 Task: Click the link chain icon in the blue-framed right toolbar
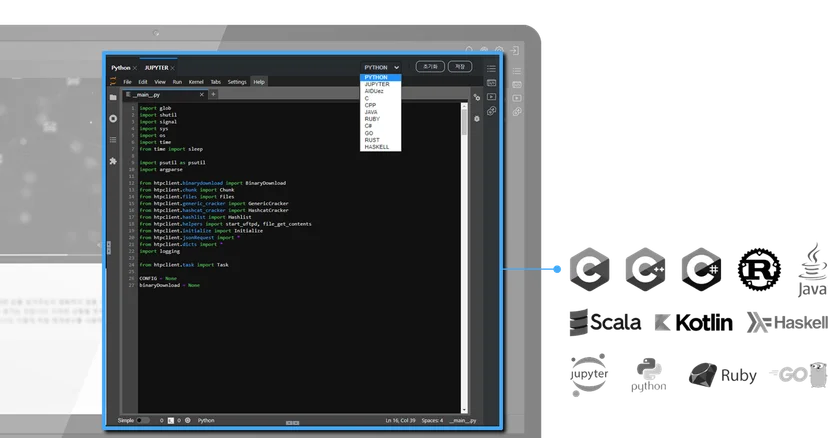[491, 110]
